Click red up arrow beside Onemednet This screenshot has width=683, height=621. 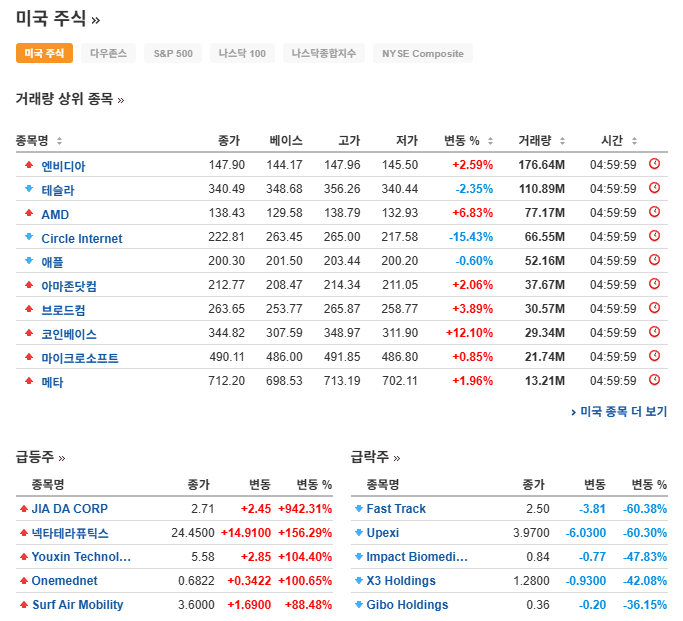coord(24,580)
